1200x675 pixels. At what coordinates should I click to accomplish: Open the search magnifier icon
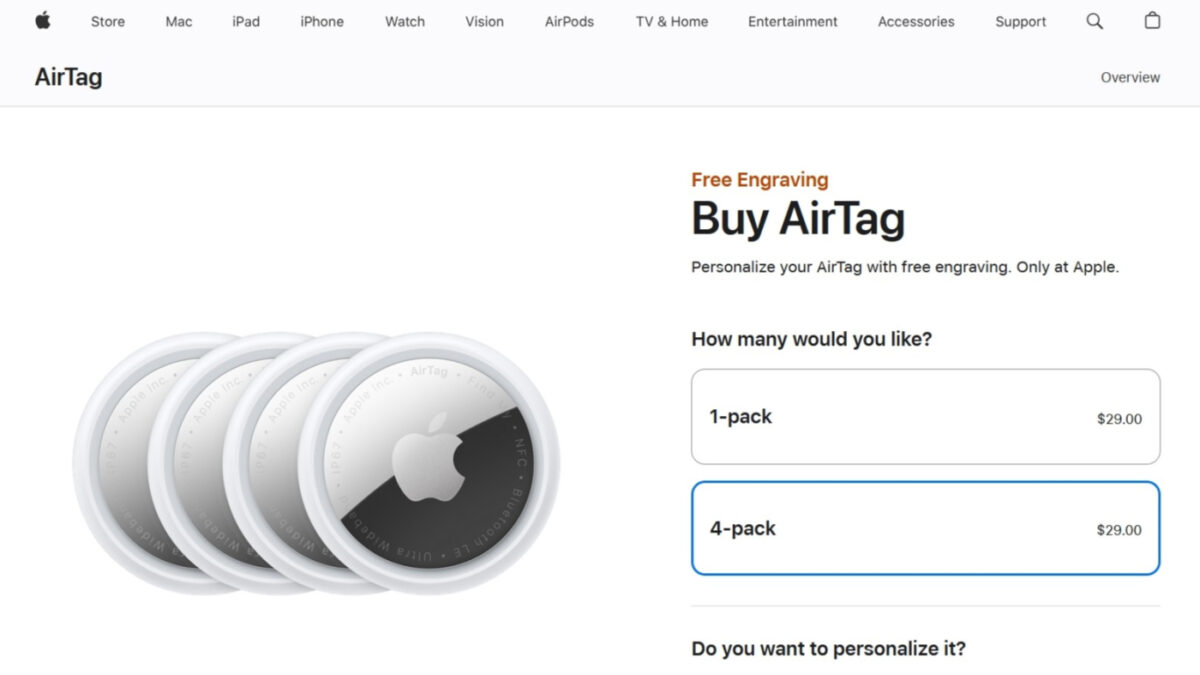[1095, 21]
